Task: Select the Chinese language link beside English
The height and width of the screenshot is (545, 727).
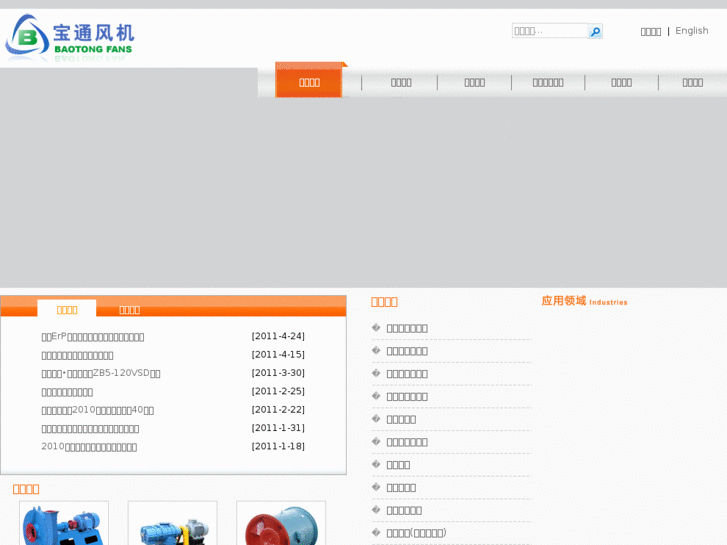Action: click(650, 32)
